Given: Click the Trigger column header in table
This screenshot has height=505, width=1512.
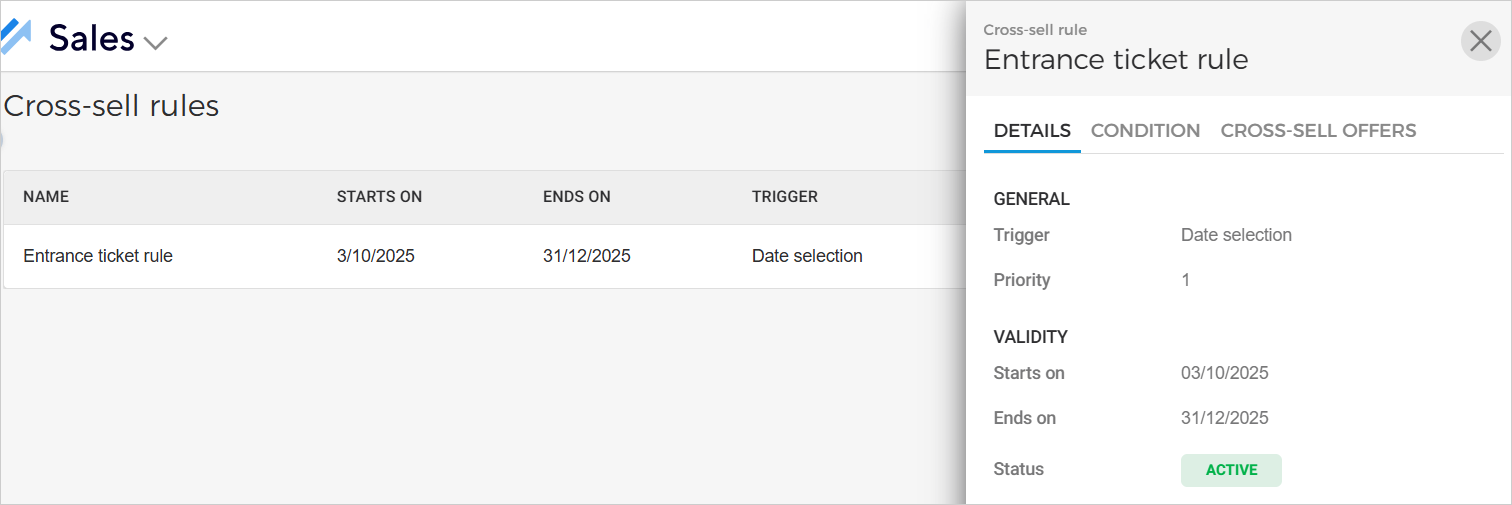Looking at the screenshot, I should (784, 197).
